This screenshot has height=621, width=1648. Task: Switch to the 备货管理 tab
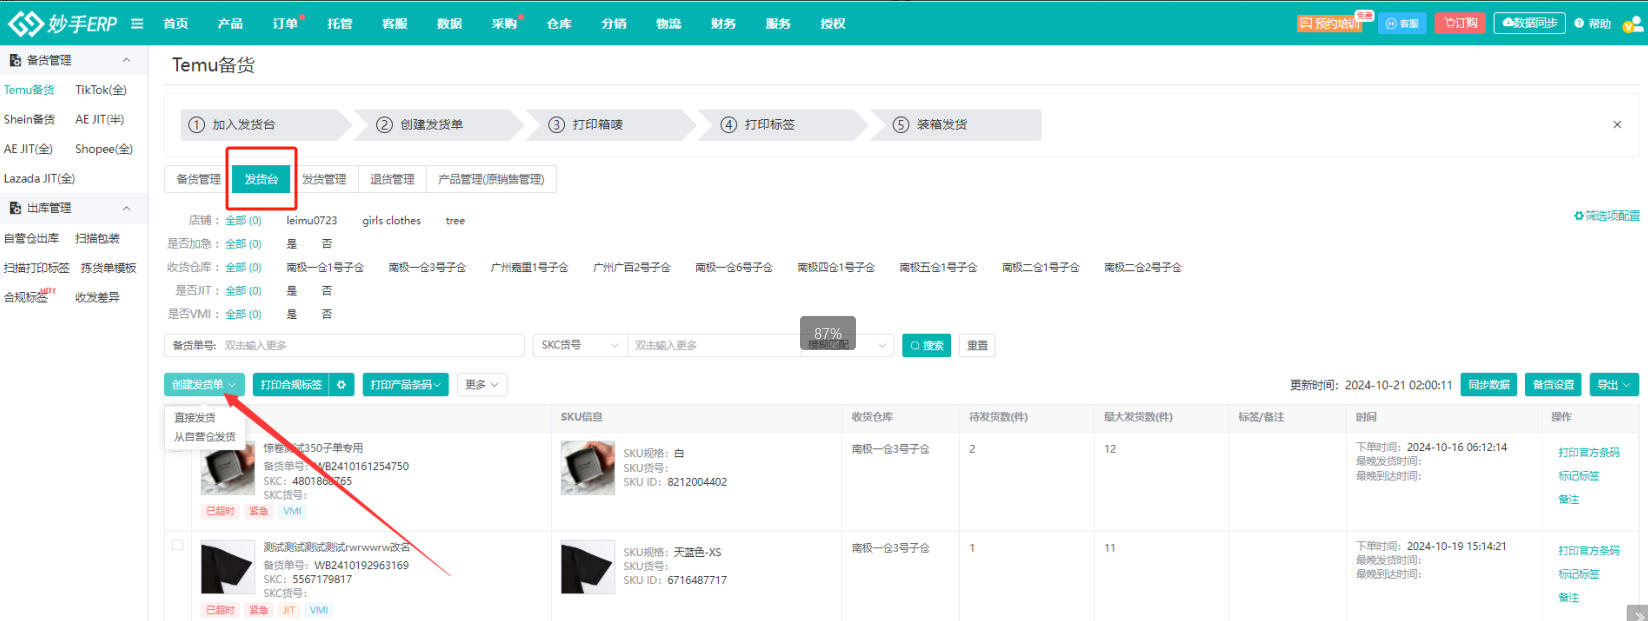tap(198, 180)
